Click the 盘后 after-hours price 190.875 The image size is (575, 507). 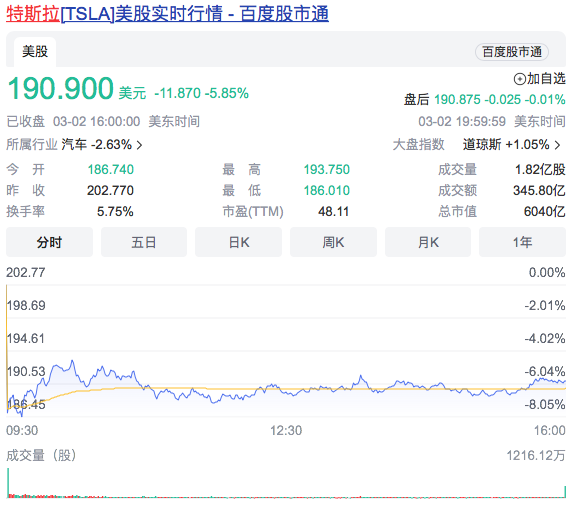(457, 99)
